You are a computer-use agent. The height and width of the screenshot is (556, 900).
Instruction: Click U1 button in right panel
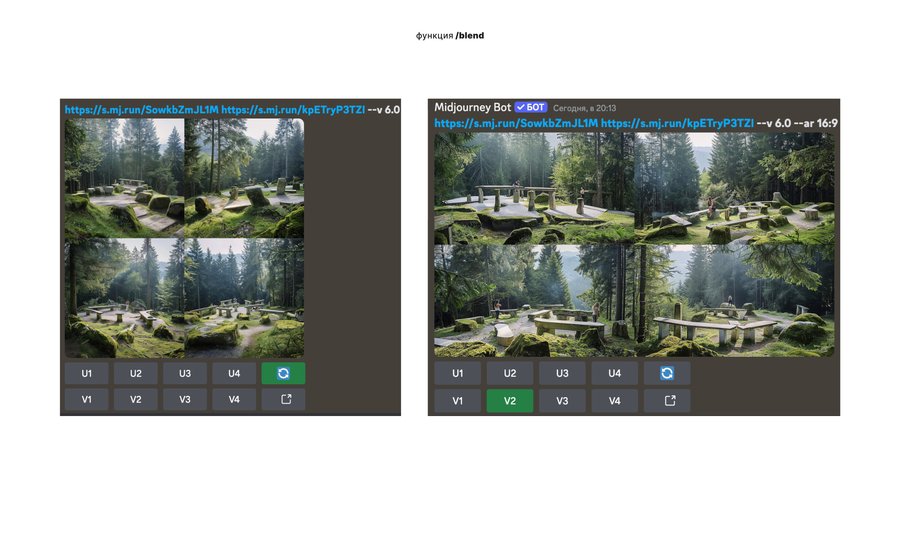coord(457,374)
